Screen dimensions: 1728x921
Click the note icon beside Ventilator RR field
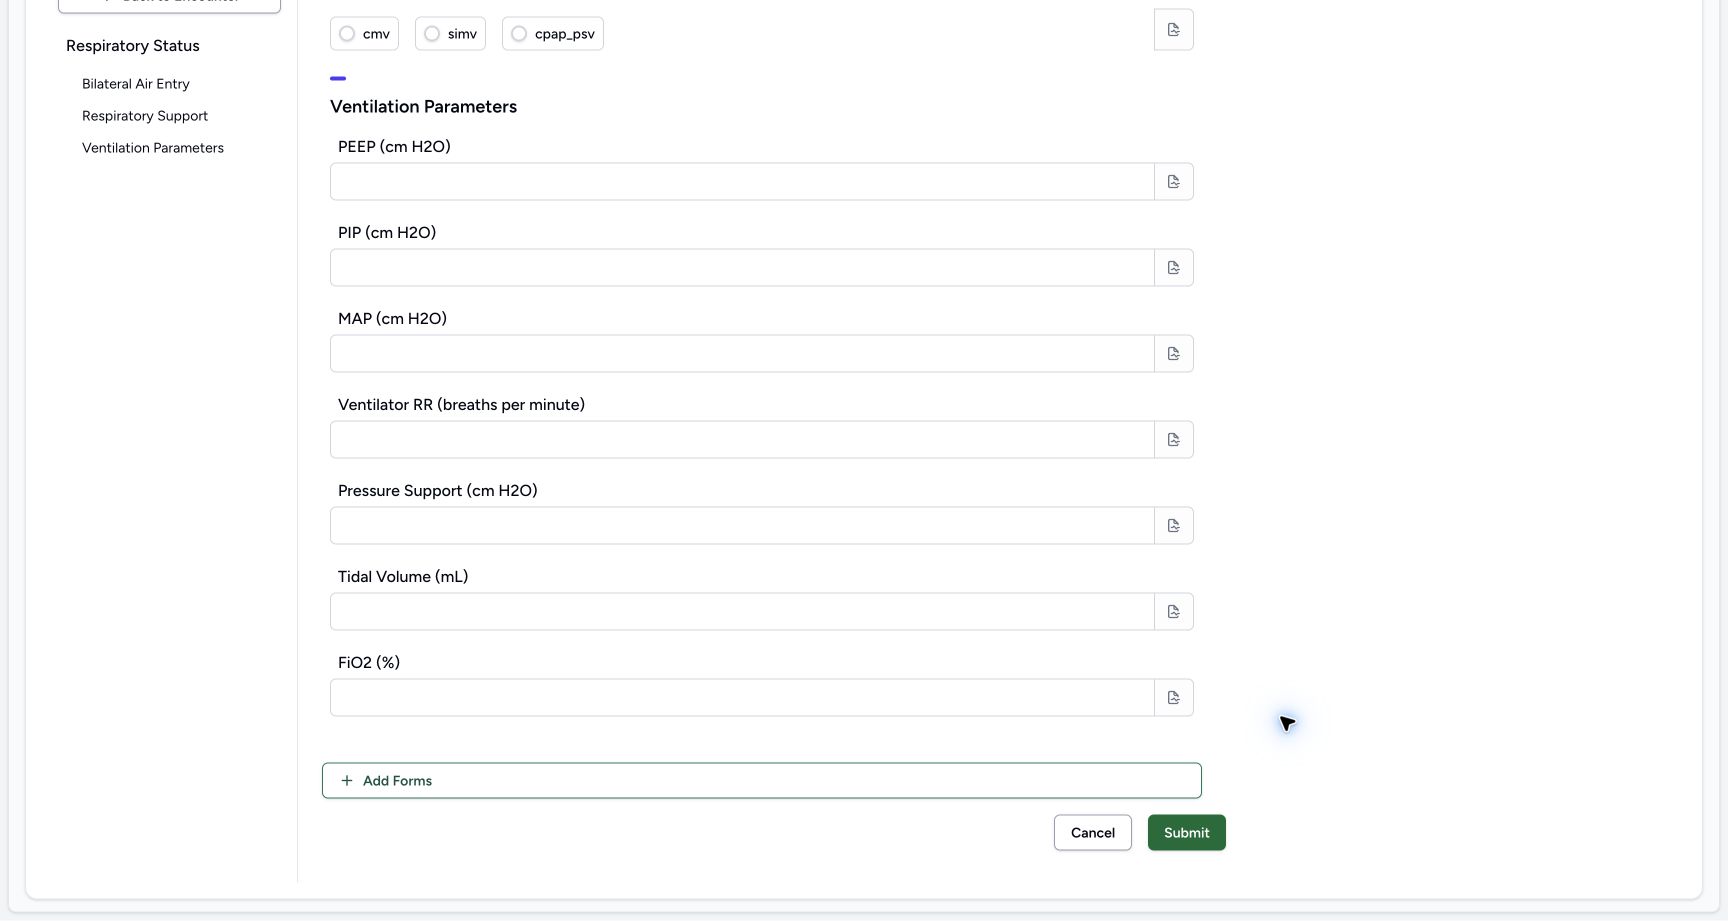(1174, 440)
